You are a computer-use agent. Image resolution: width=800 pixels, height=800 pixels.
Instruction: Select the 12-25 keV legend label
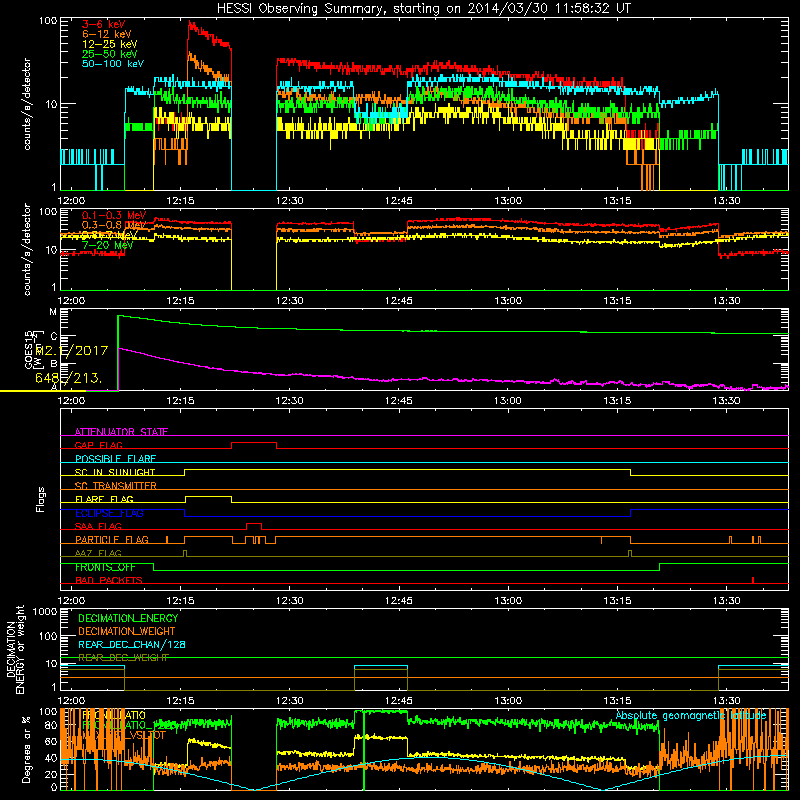click(x=109, y=44)
